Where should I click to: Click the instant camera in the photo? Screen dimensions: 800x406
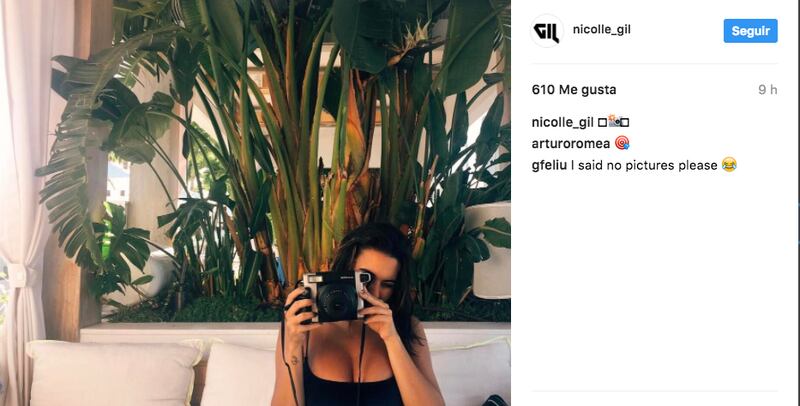(x=332, y=296)
